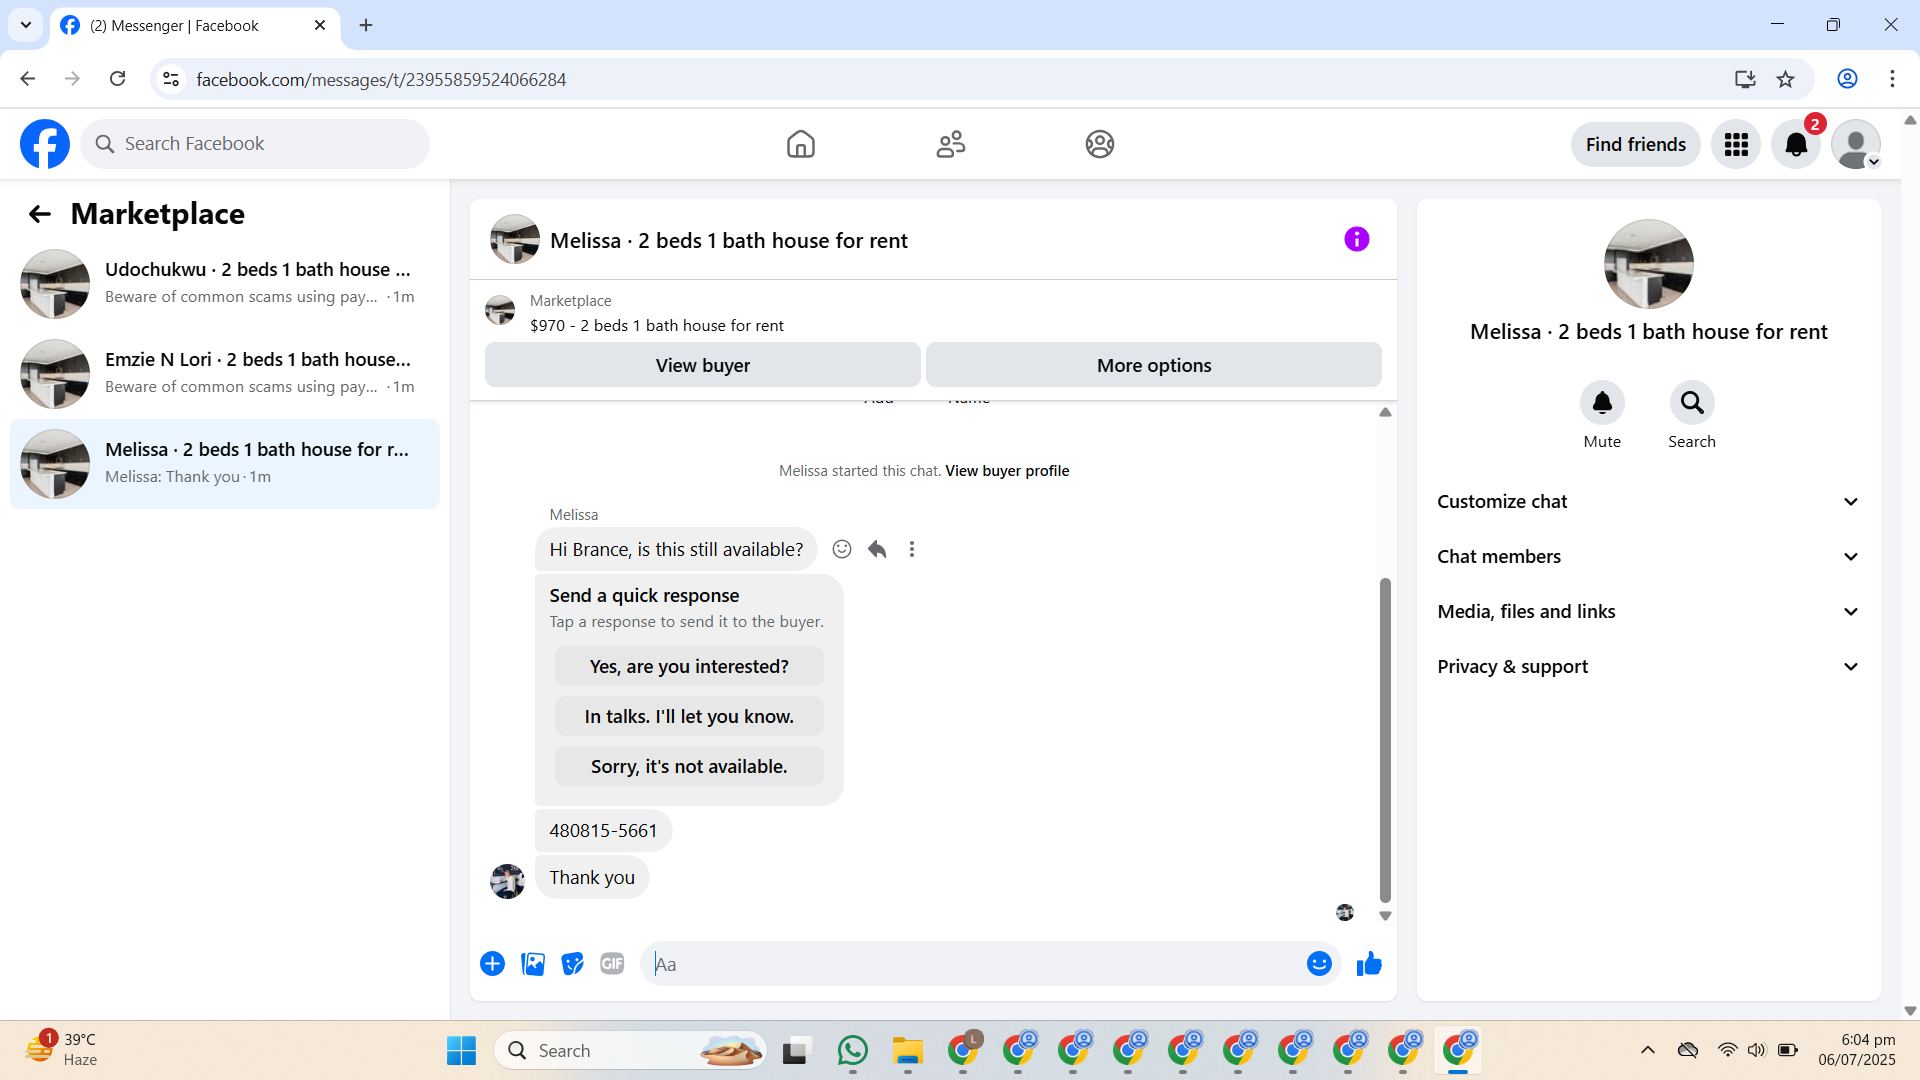
Task: Click the listing thumbnail in right panel
Action: pos(1649,264)
